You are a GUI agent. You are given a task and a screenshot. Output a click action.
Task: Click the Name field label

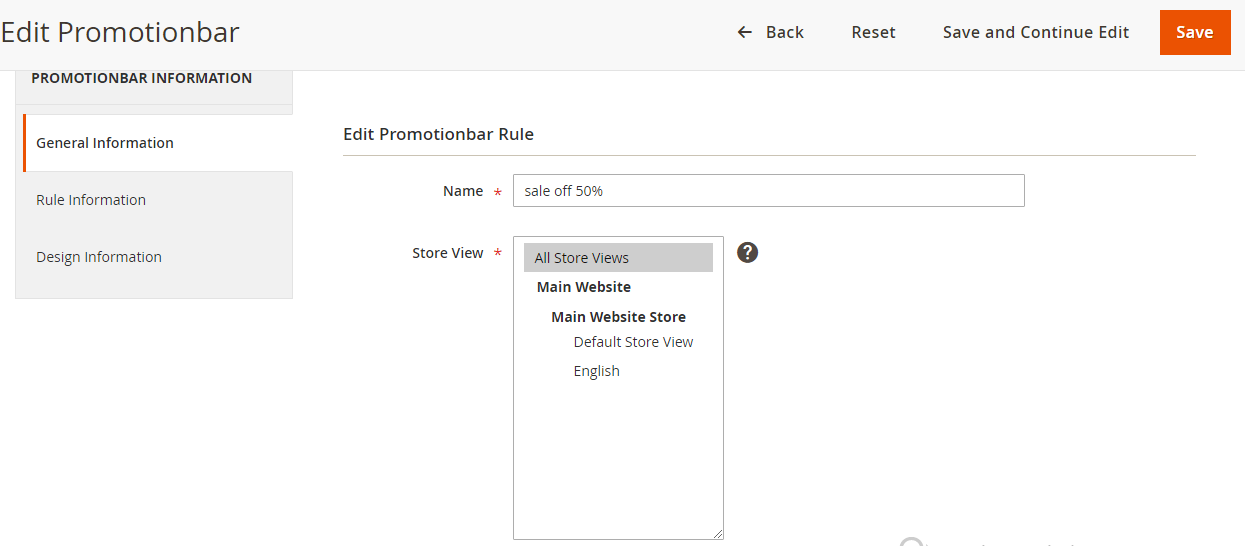tap(463, 191)
